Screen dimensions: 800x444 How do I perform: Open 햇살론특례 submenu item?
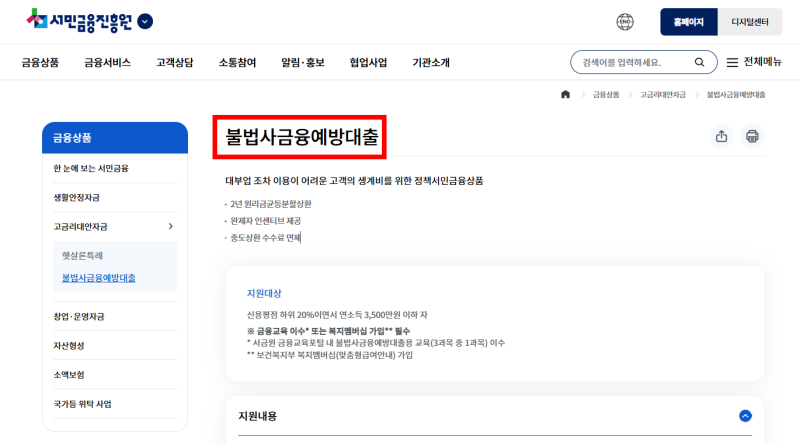click(82, 255)
